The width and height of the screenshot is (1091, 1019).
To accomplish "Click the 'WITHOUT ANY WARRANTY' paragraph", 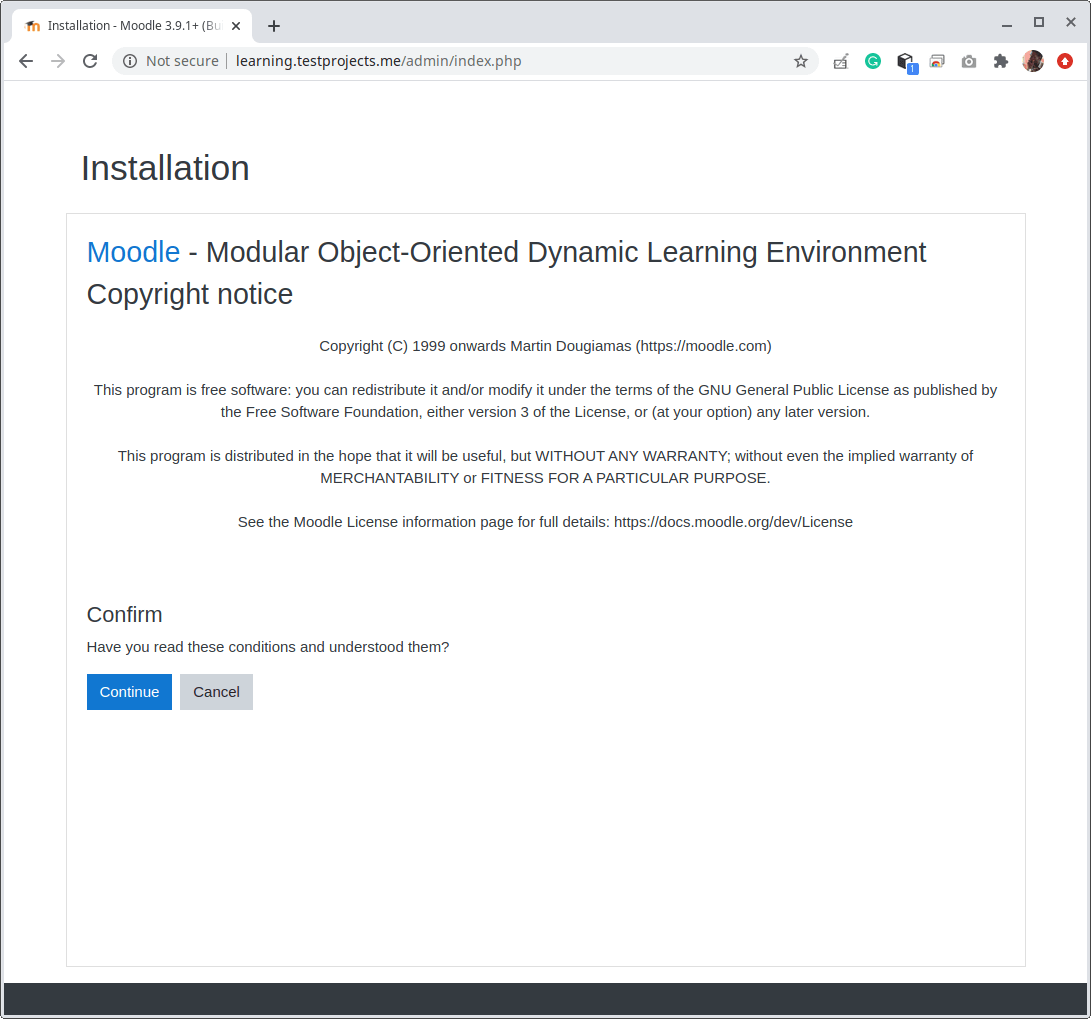I will click(546, 467).
